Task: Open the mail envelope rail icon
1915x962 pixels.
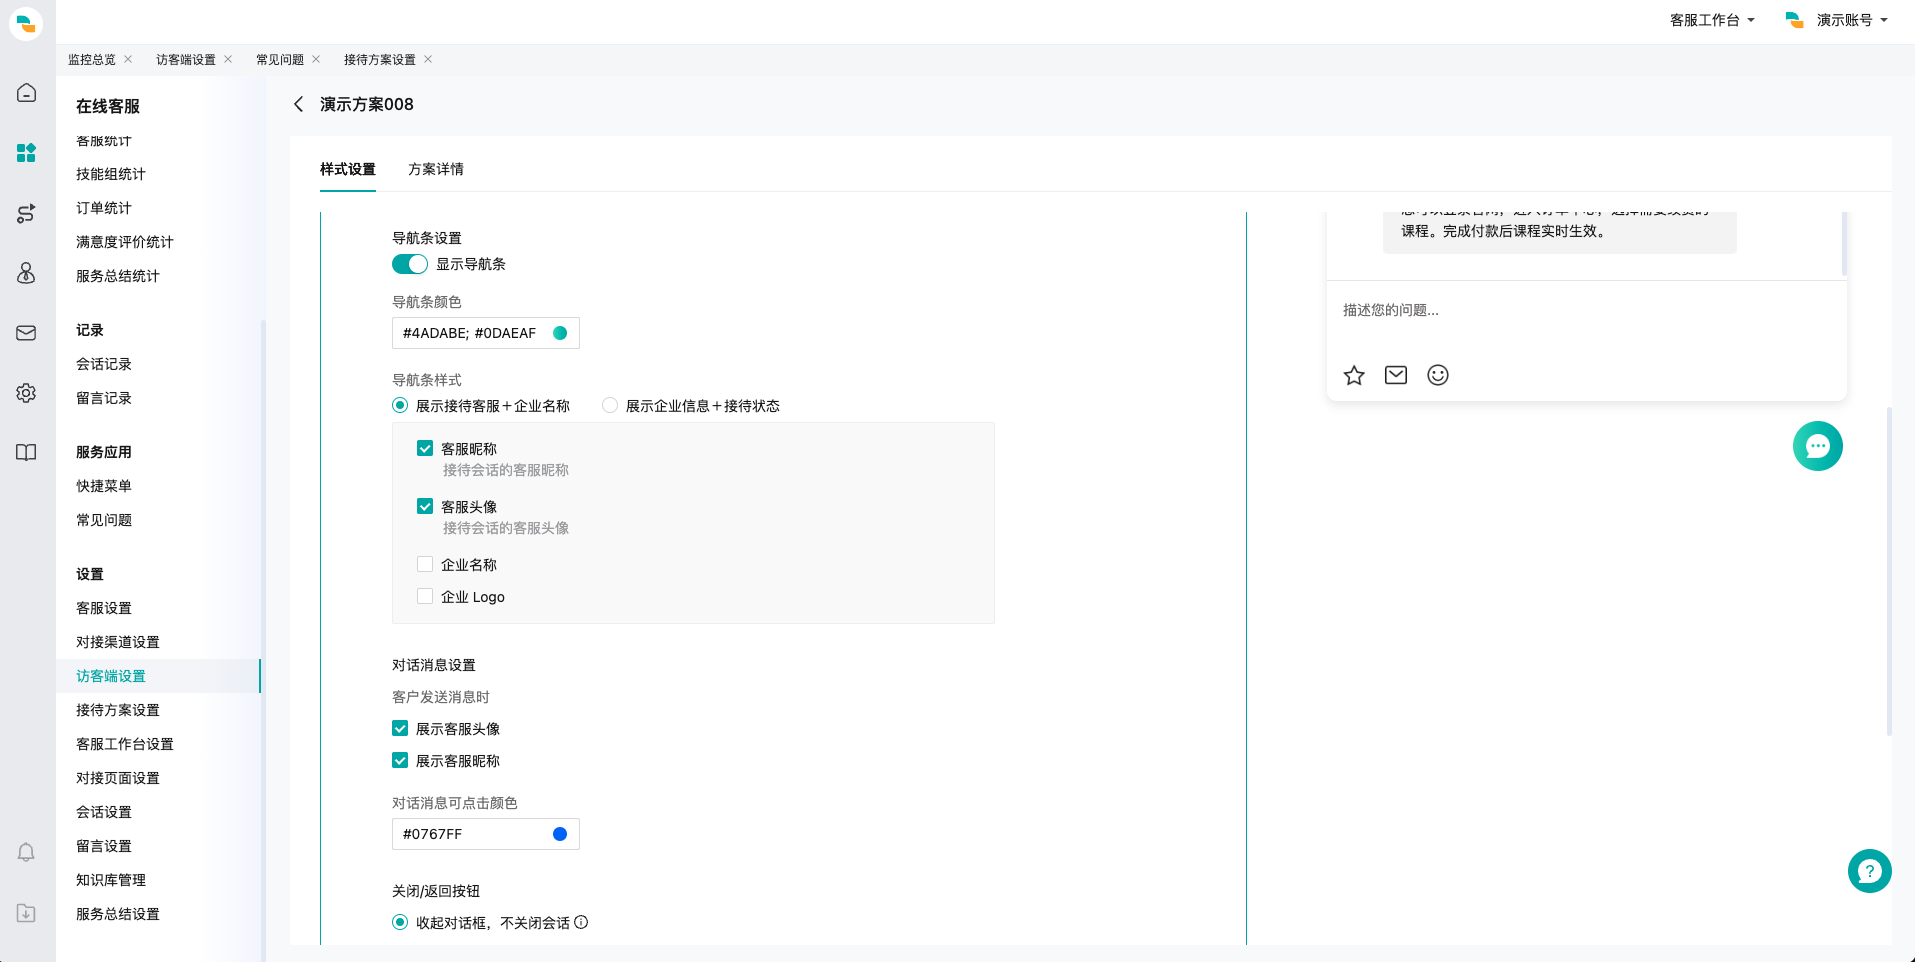Action: click(27, 333)
